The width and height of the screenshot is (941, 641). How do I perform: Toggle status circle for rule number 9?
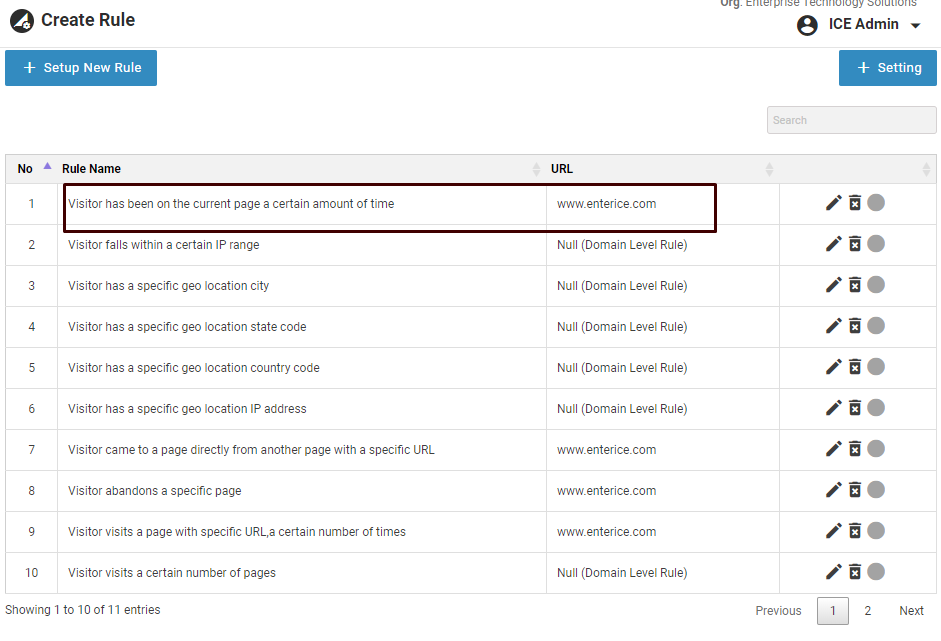click(x=876, y=531)
